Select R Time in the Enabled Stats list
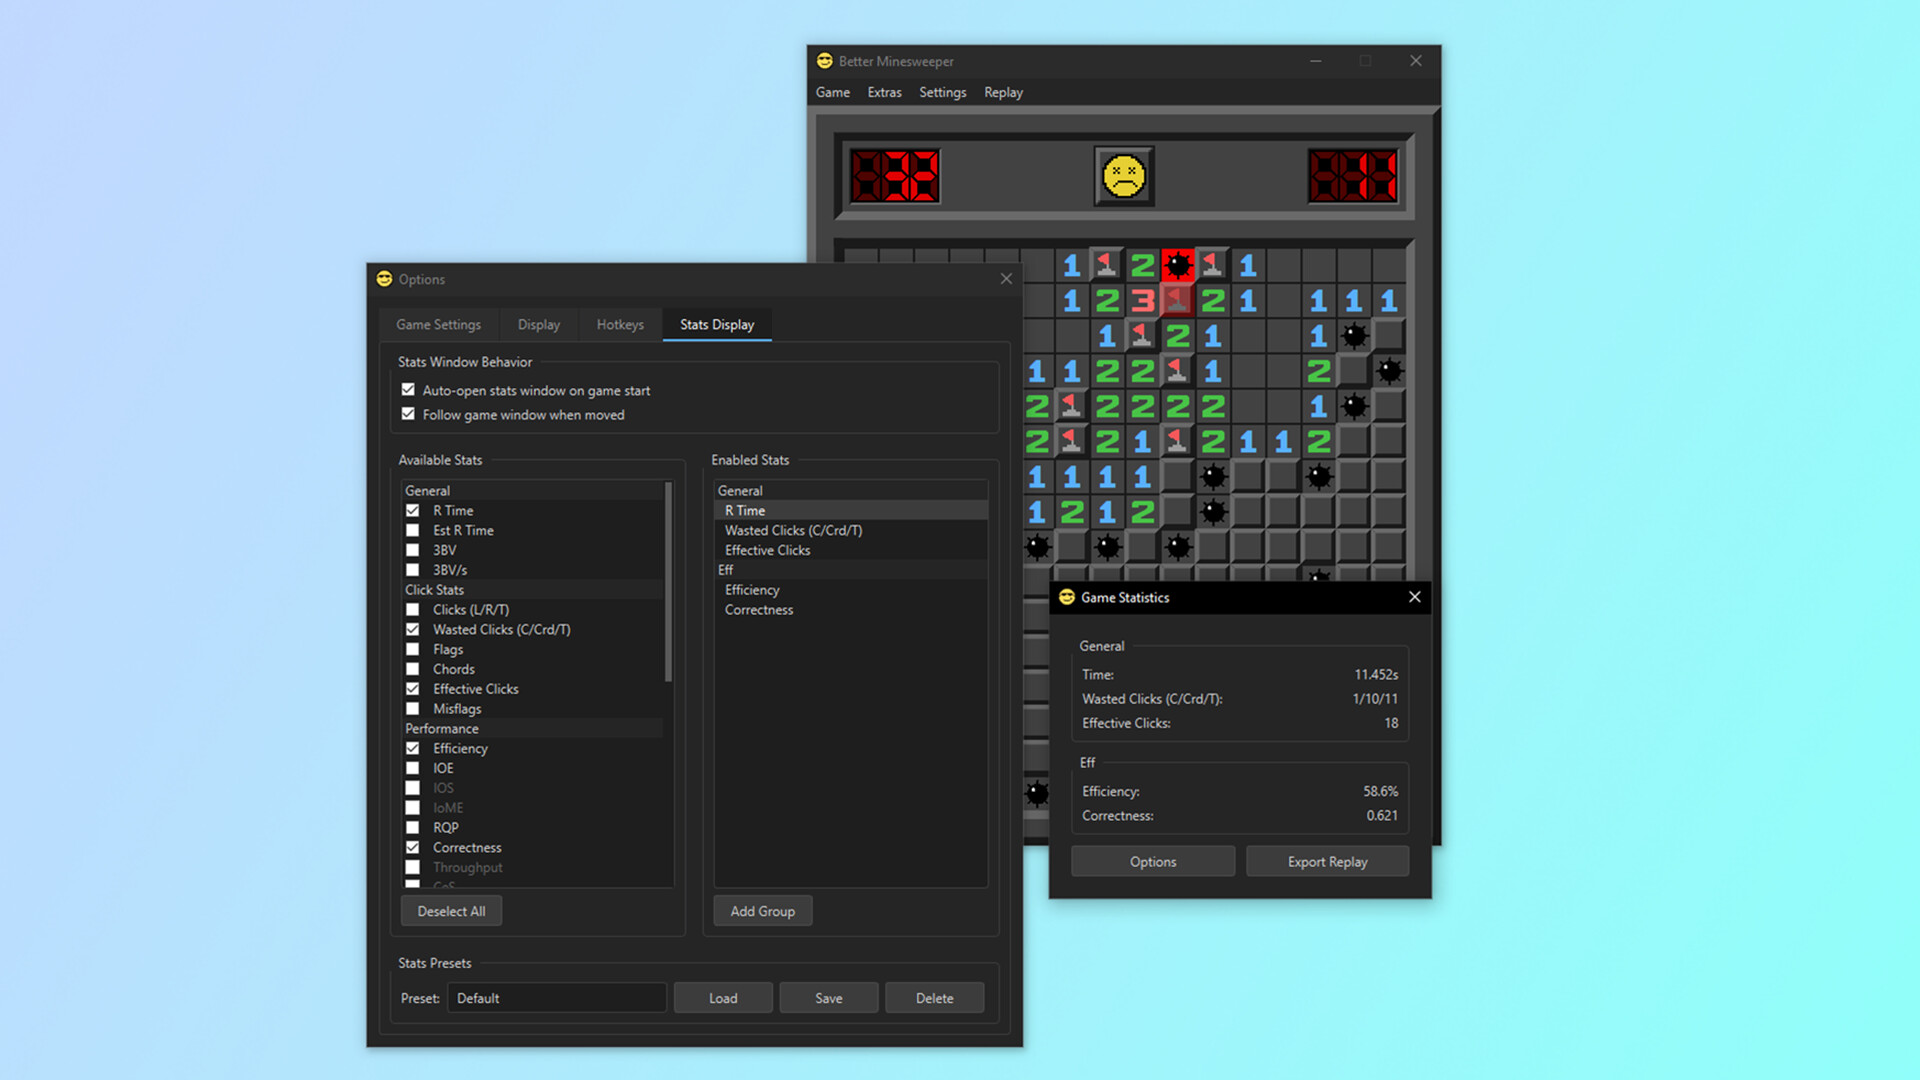The height and width of the screenshot is (1080, 1920). [x=744, y=510]
